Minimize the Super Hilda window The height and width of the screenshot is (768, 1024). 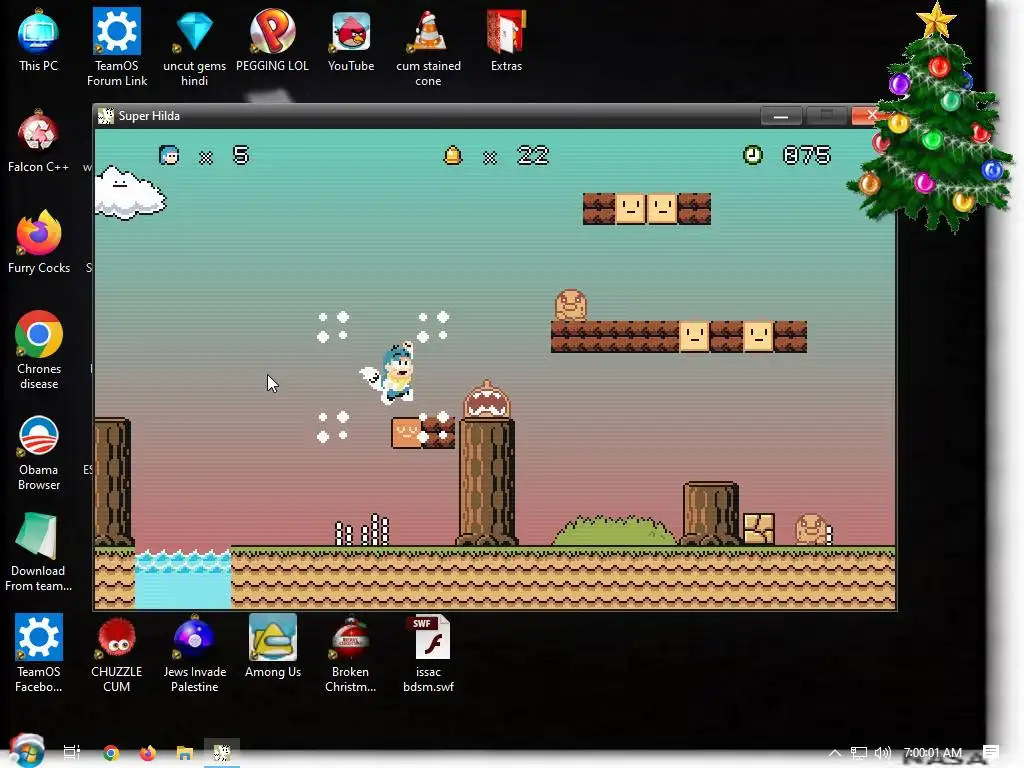781,116
